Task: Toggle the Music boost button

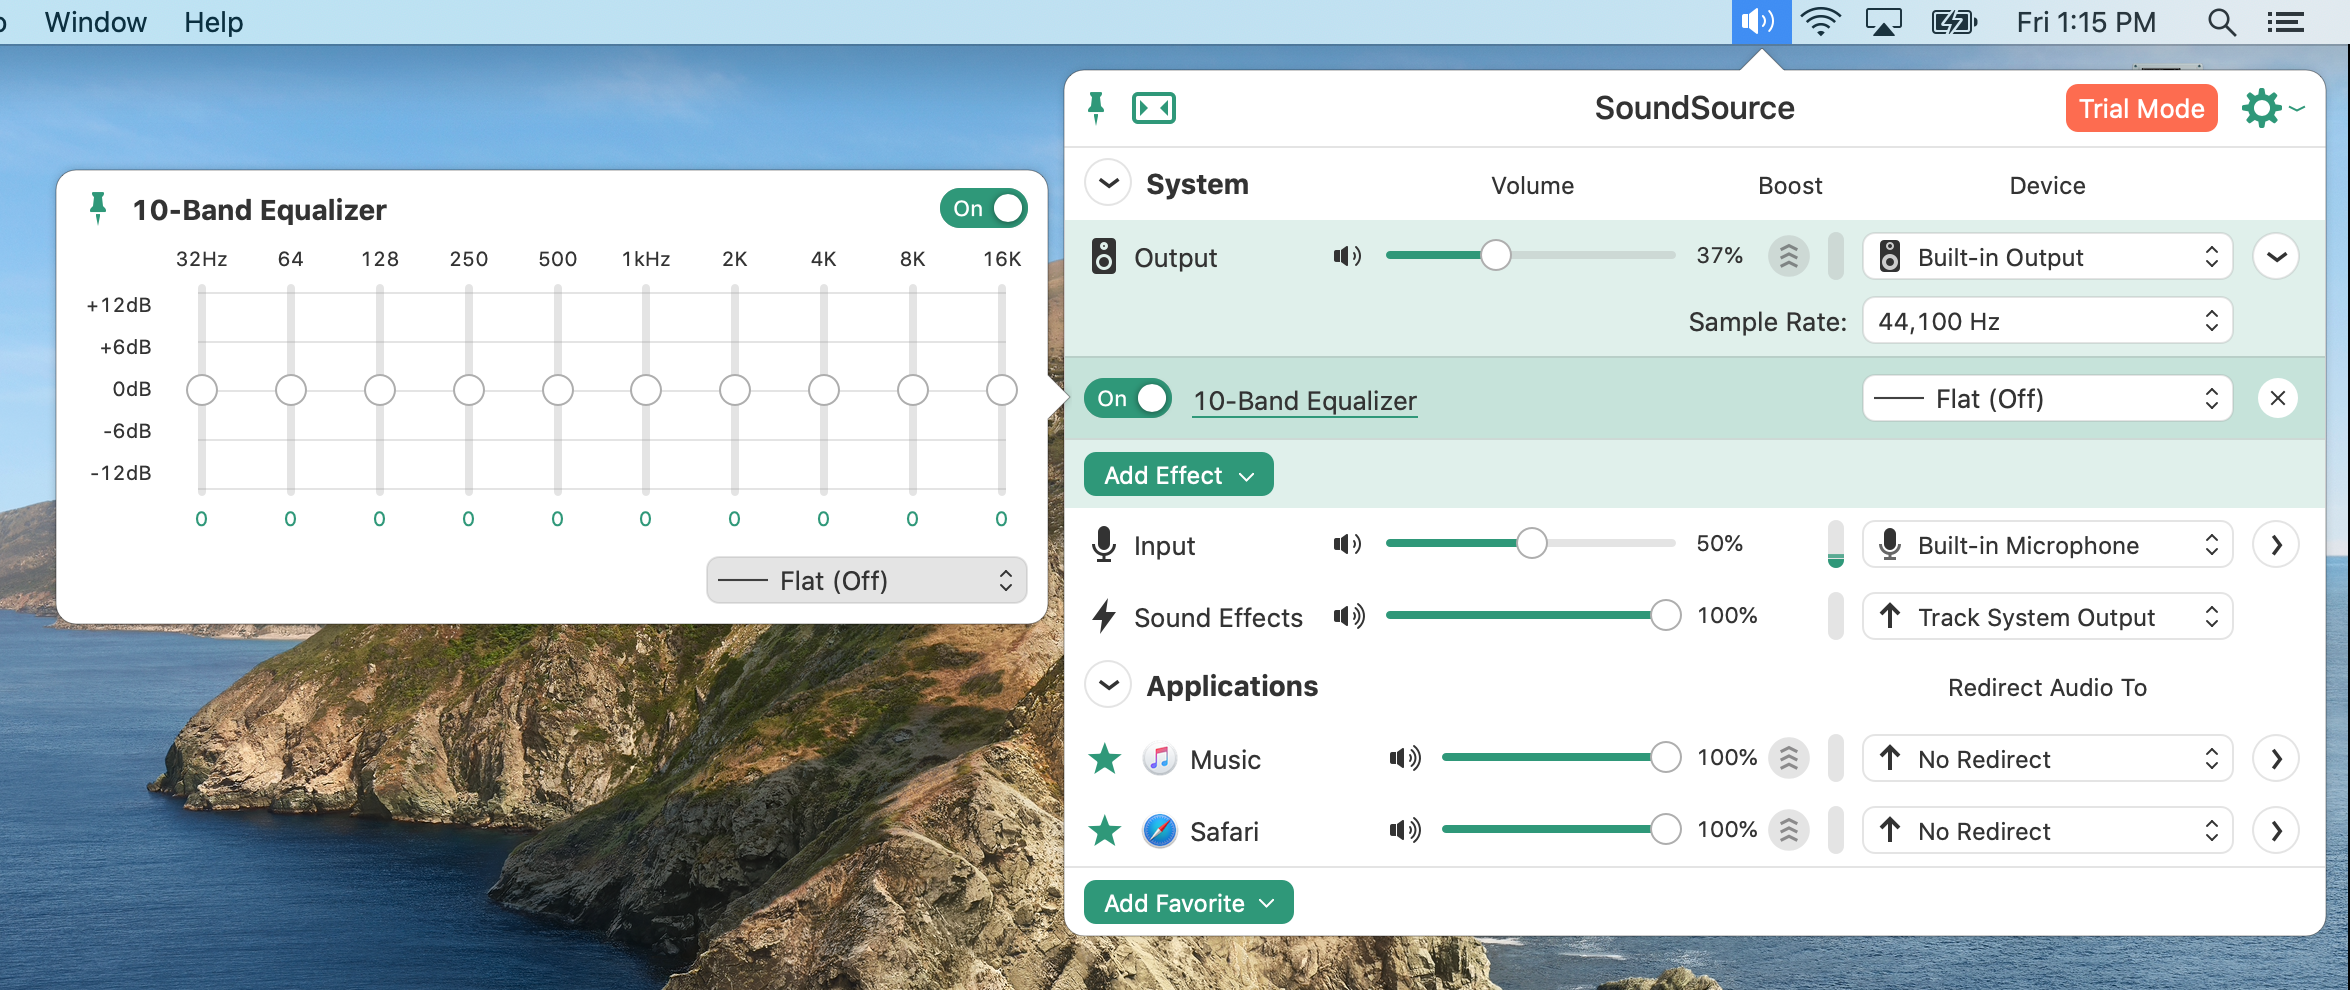Action: [x=1789, y=758]
